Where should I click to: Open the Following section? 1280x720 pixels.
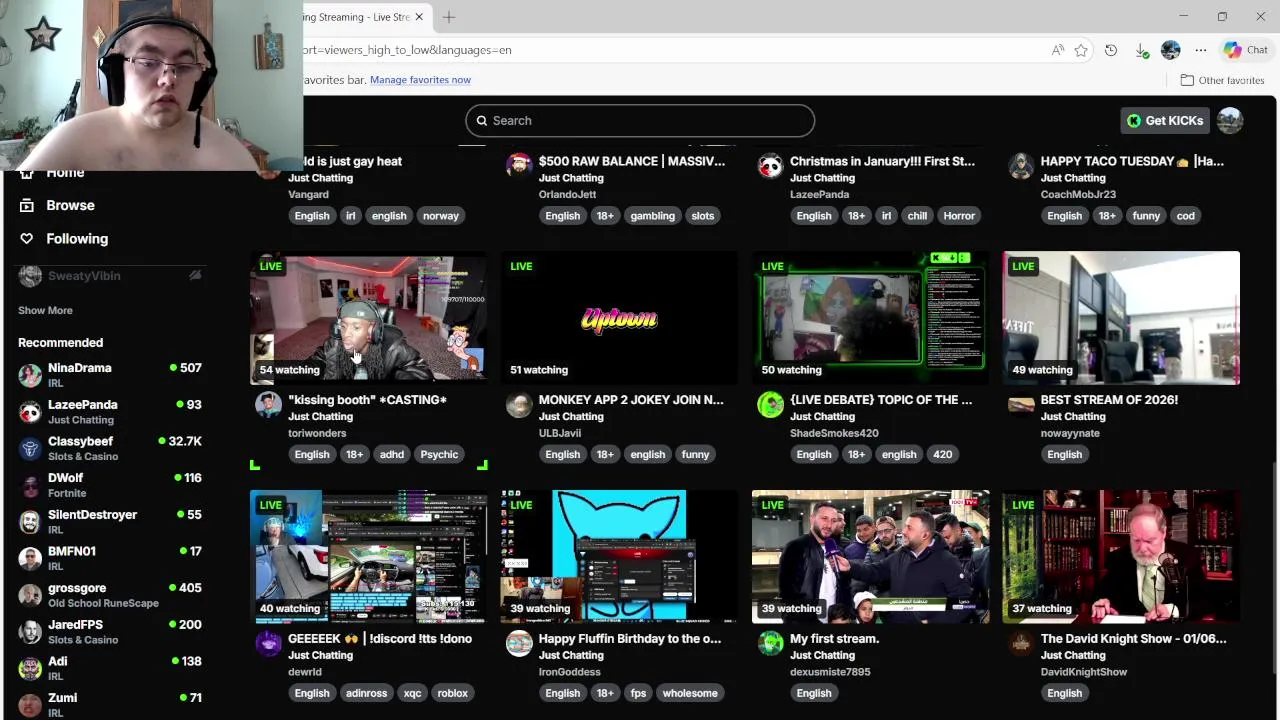pyautogui.click(x=77, y=238)
